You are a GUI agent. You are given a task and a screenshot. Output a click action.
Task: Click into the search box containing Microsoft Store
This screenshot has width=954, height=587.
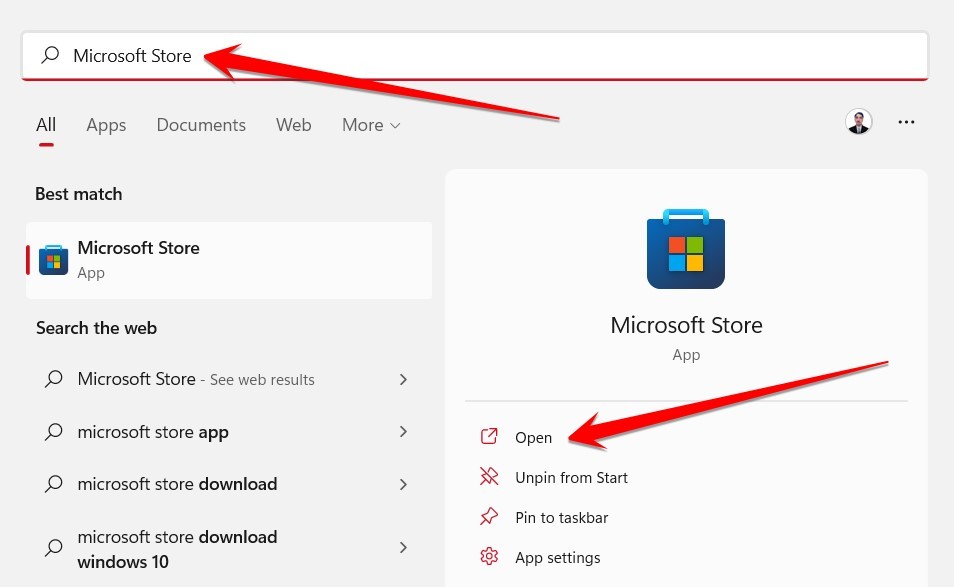click(475, 55)
